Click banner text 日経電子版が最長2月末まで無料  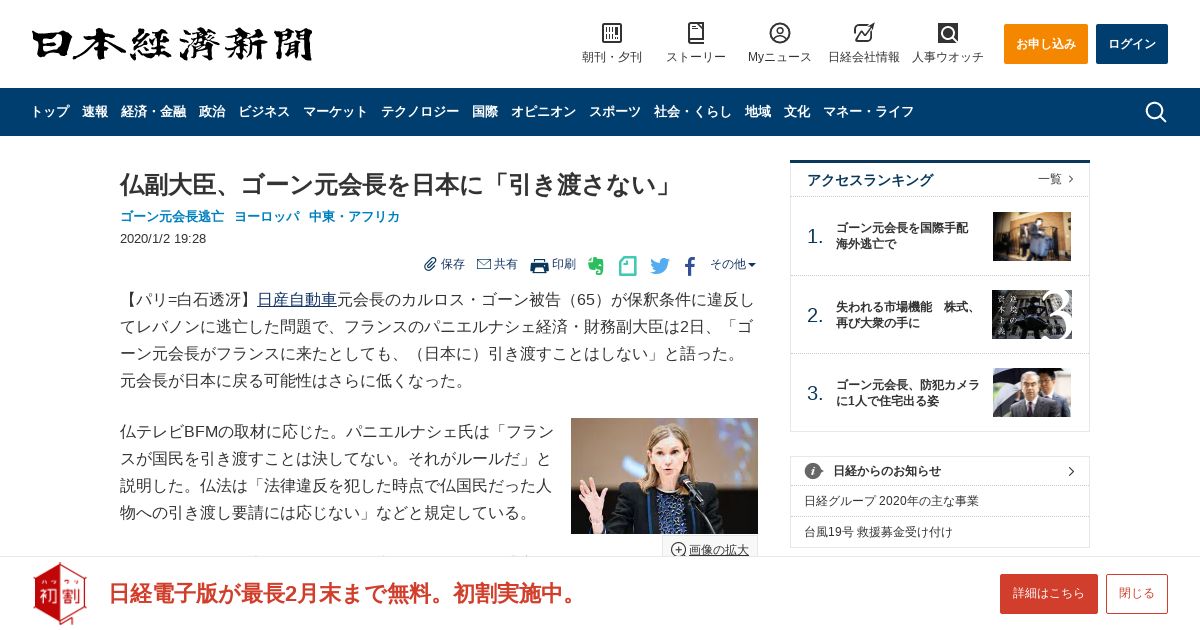[x=345, y=594]
